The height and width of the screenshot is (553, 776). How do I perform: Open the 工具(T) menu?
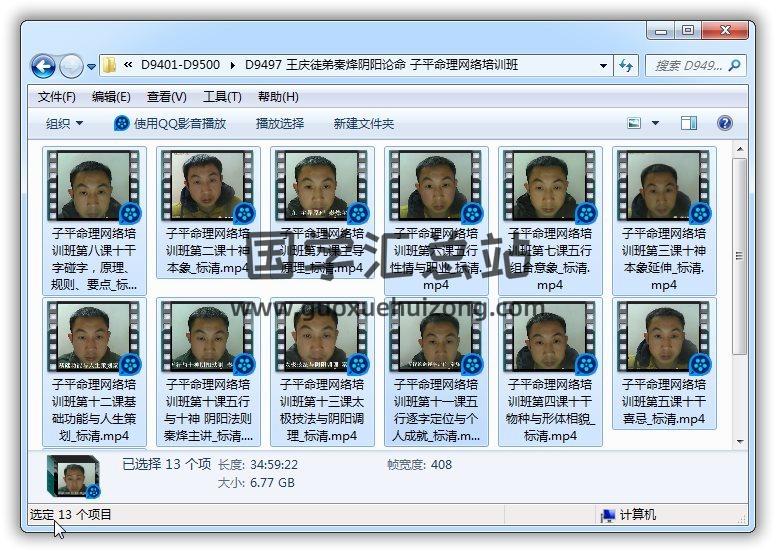[x=221, y=97]
